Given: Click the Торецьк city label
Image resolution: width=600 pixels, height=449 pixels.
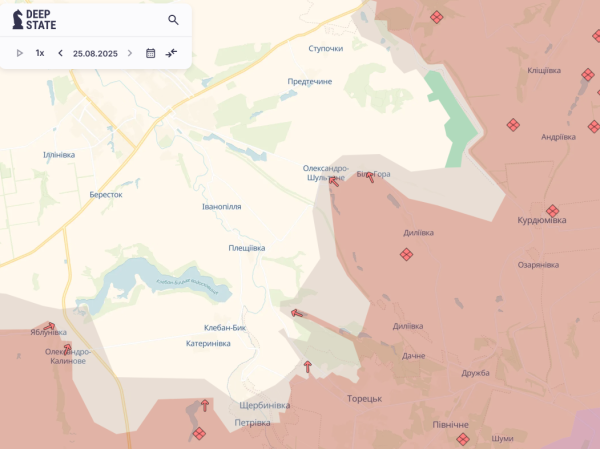Looking at the screenshot, I should pyautogui.click(x=364, y=399).
